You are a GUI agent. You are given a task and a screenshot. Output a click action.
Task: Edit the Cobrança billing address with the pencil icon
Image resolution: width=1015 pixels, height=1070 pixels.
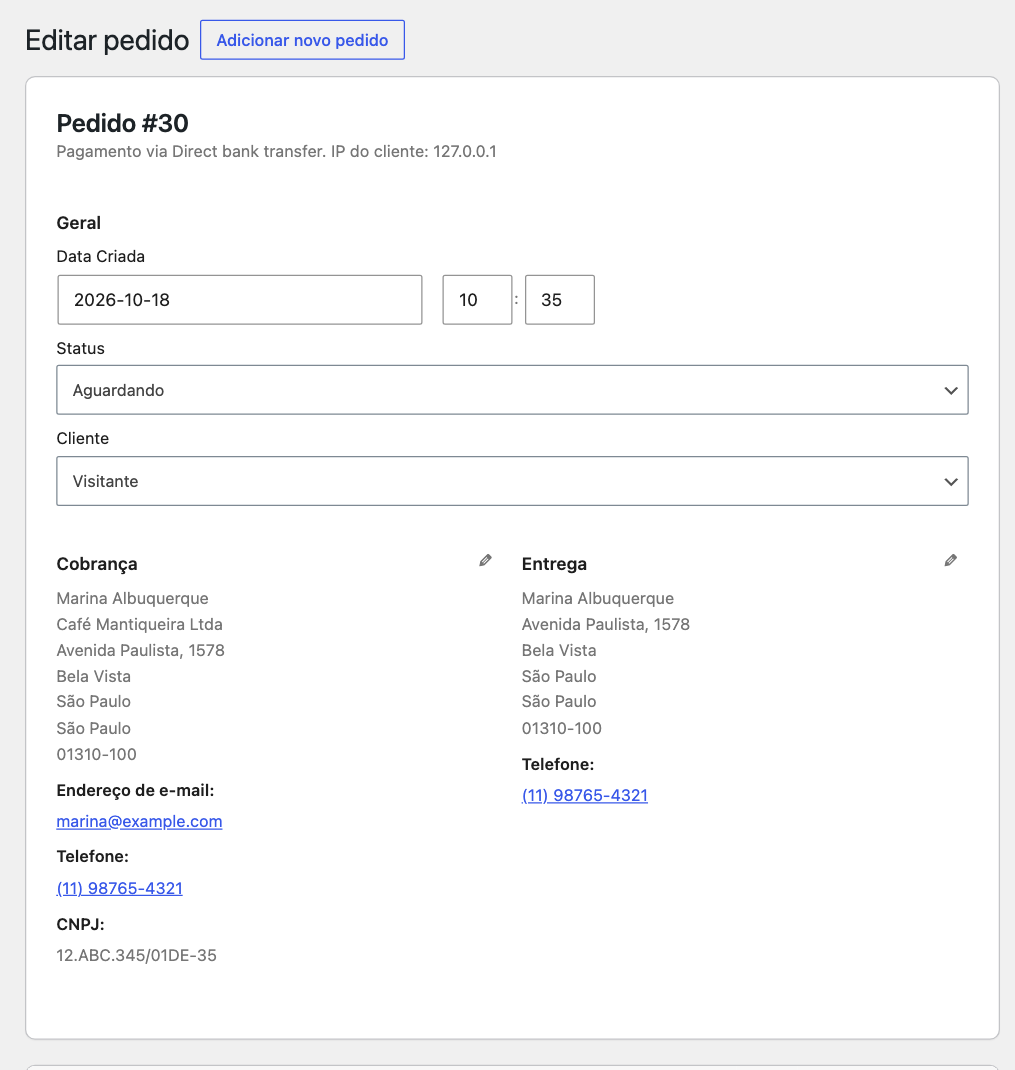(485, 560)
